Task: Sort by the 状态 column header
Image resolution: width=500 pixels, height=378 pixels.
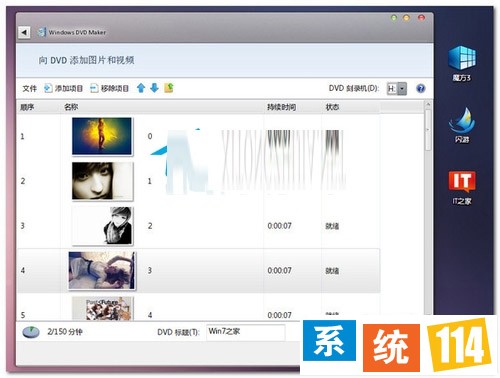Action: click(x=332, y=107)
